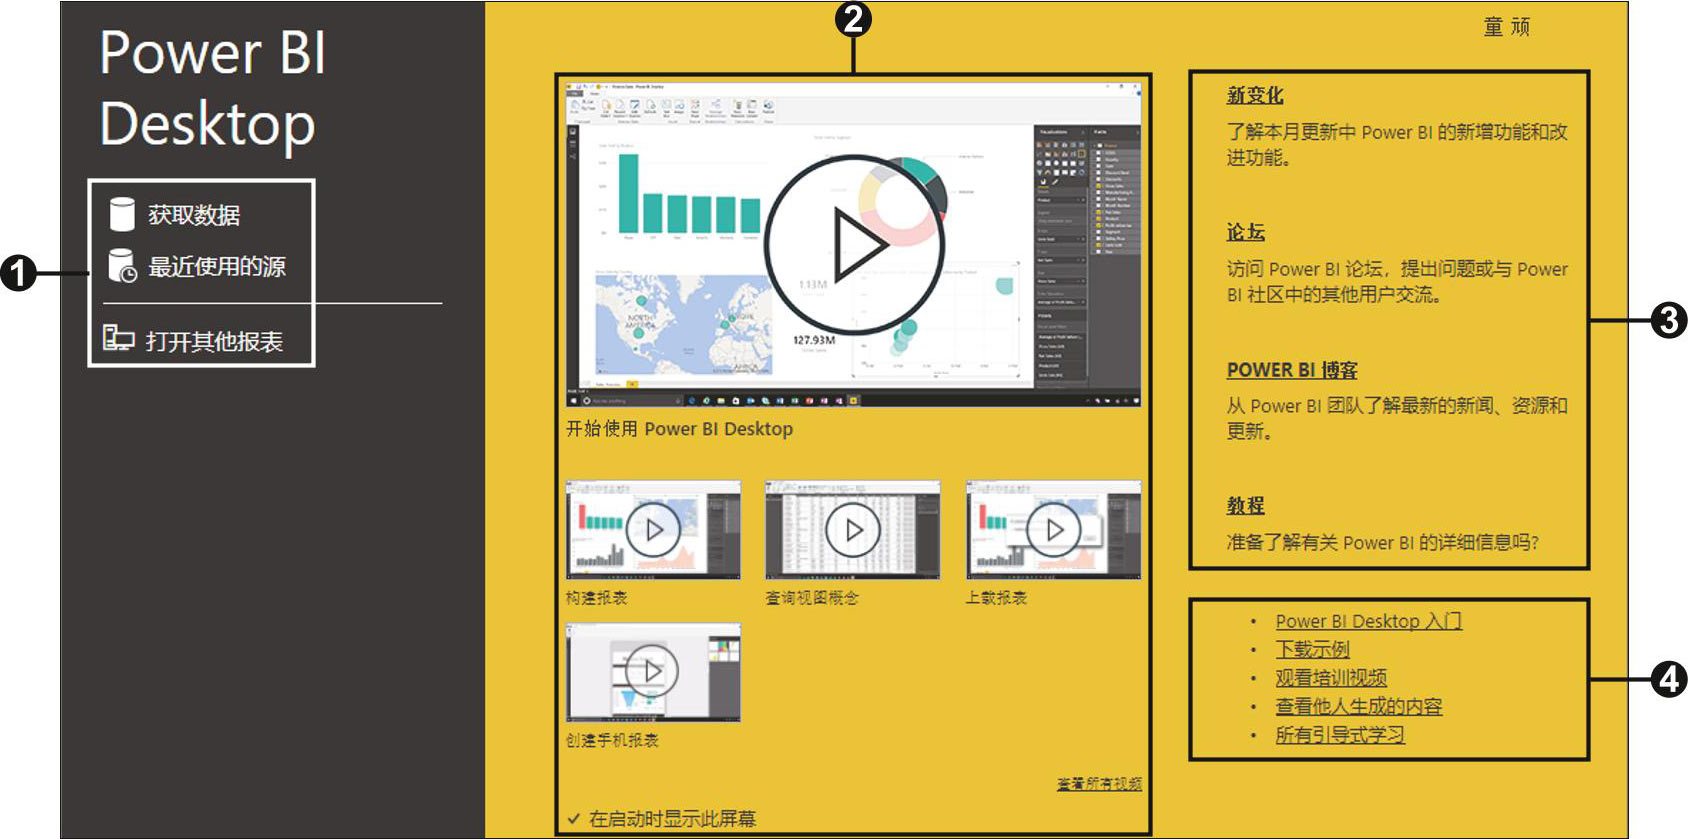Toggle 在启动时显示此屏幕 checkbox

(574, 818)
